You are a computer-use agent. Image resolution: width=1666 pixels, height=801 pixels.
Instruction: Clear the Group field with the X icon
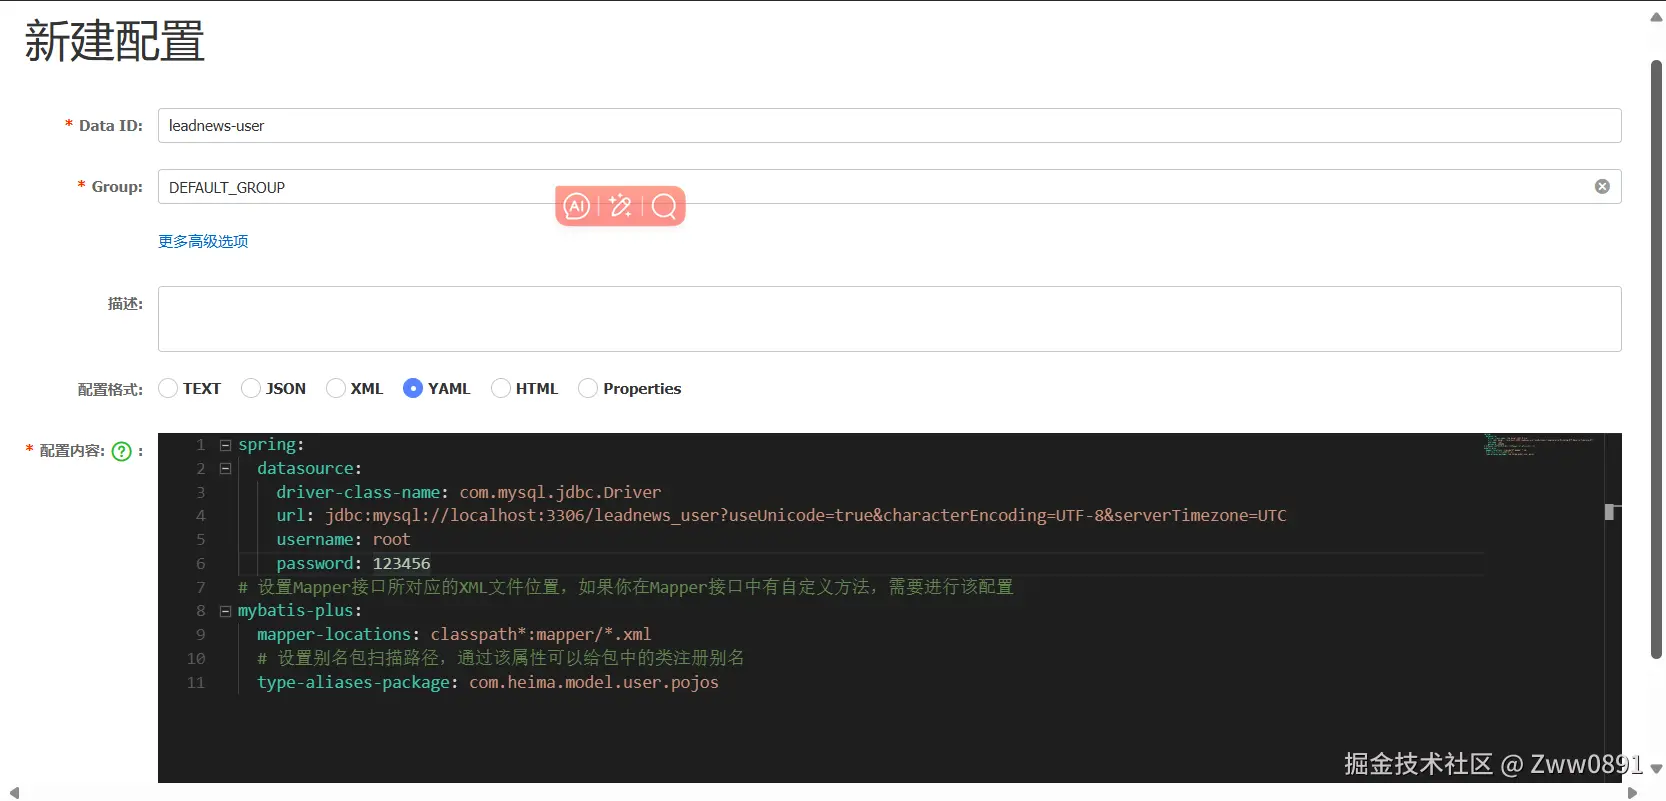point(1602,187)
